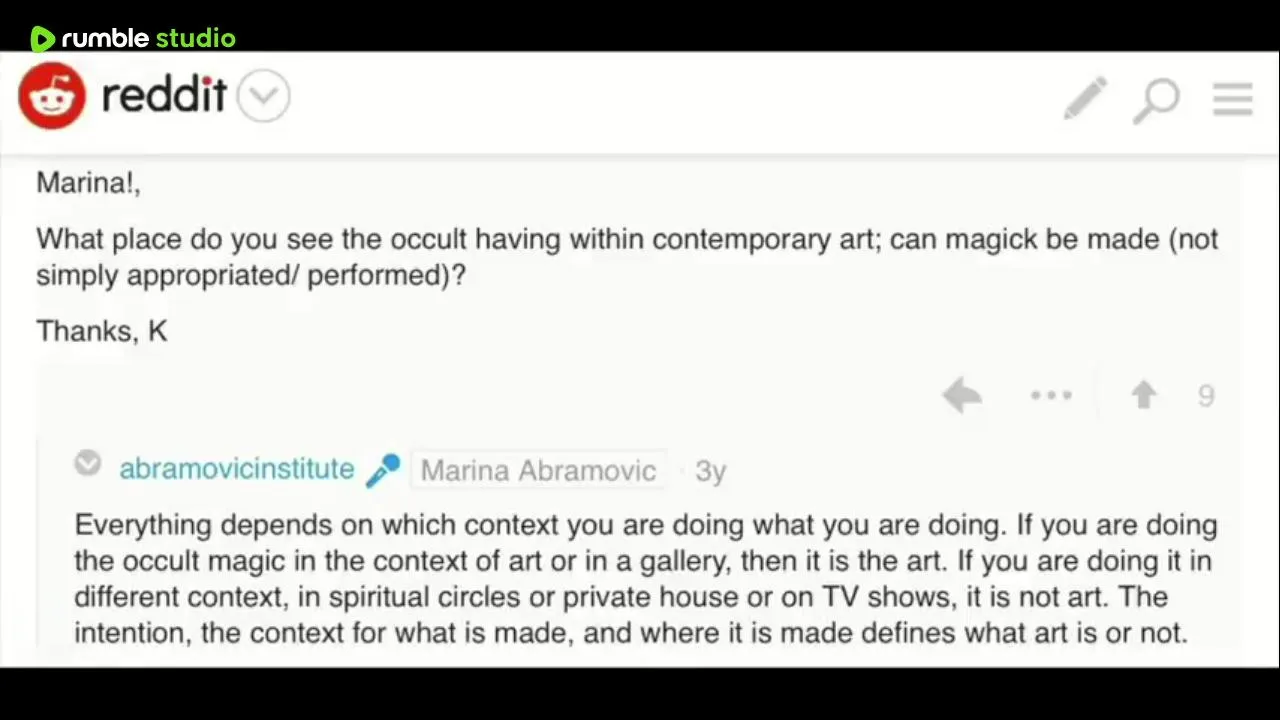Open search with the magnifying glass
This screenshot has height=720, width=1280.
(1157, 100)
